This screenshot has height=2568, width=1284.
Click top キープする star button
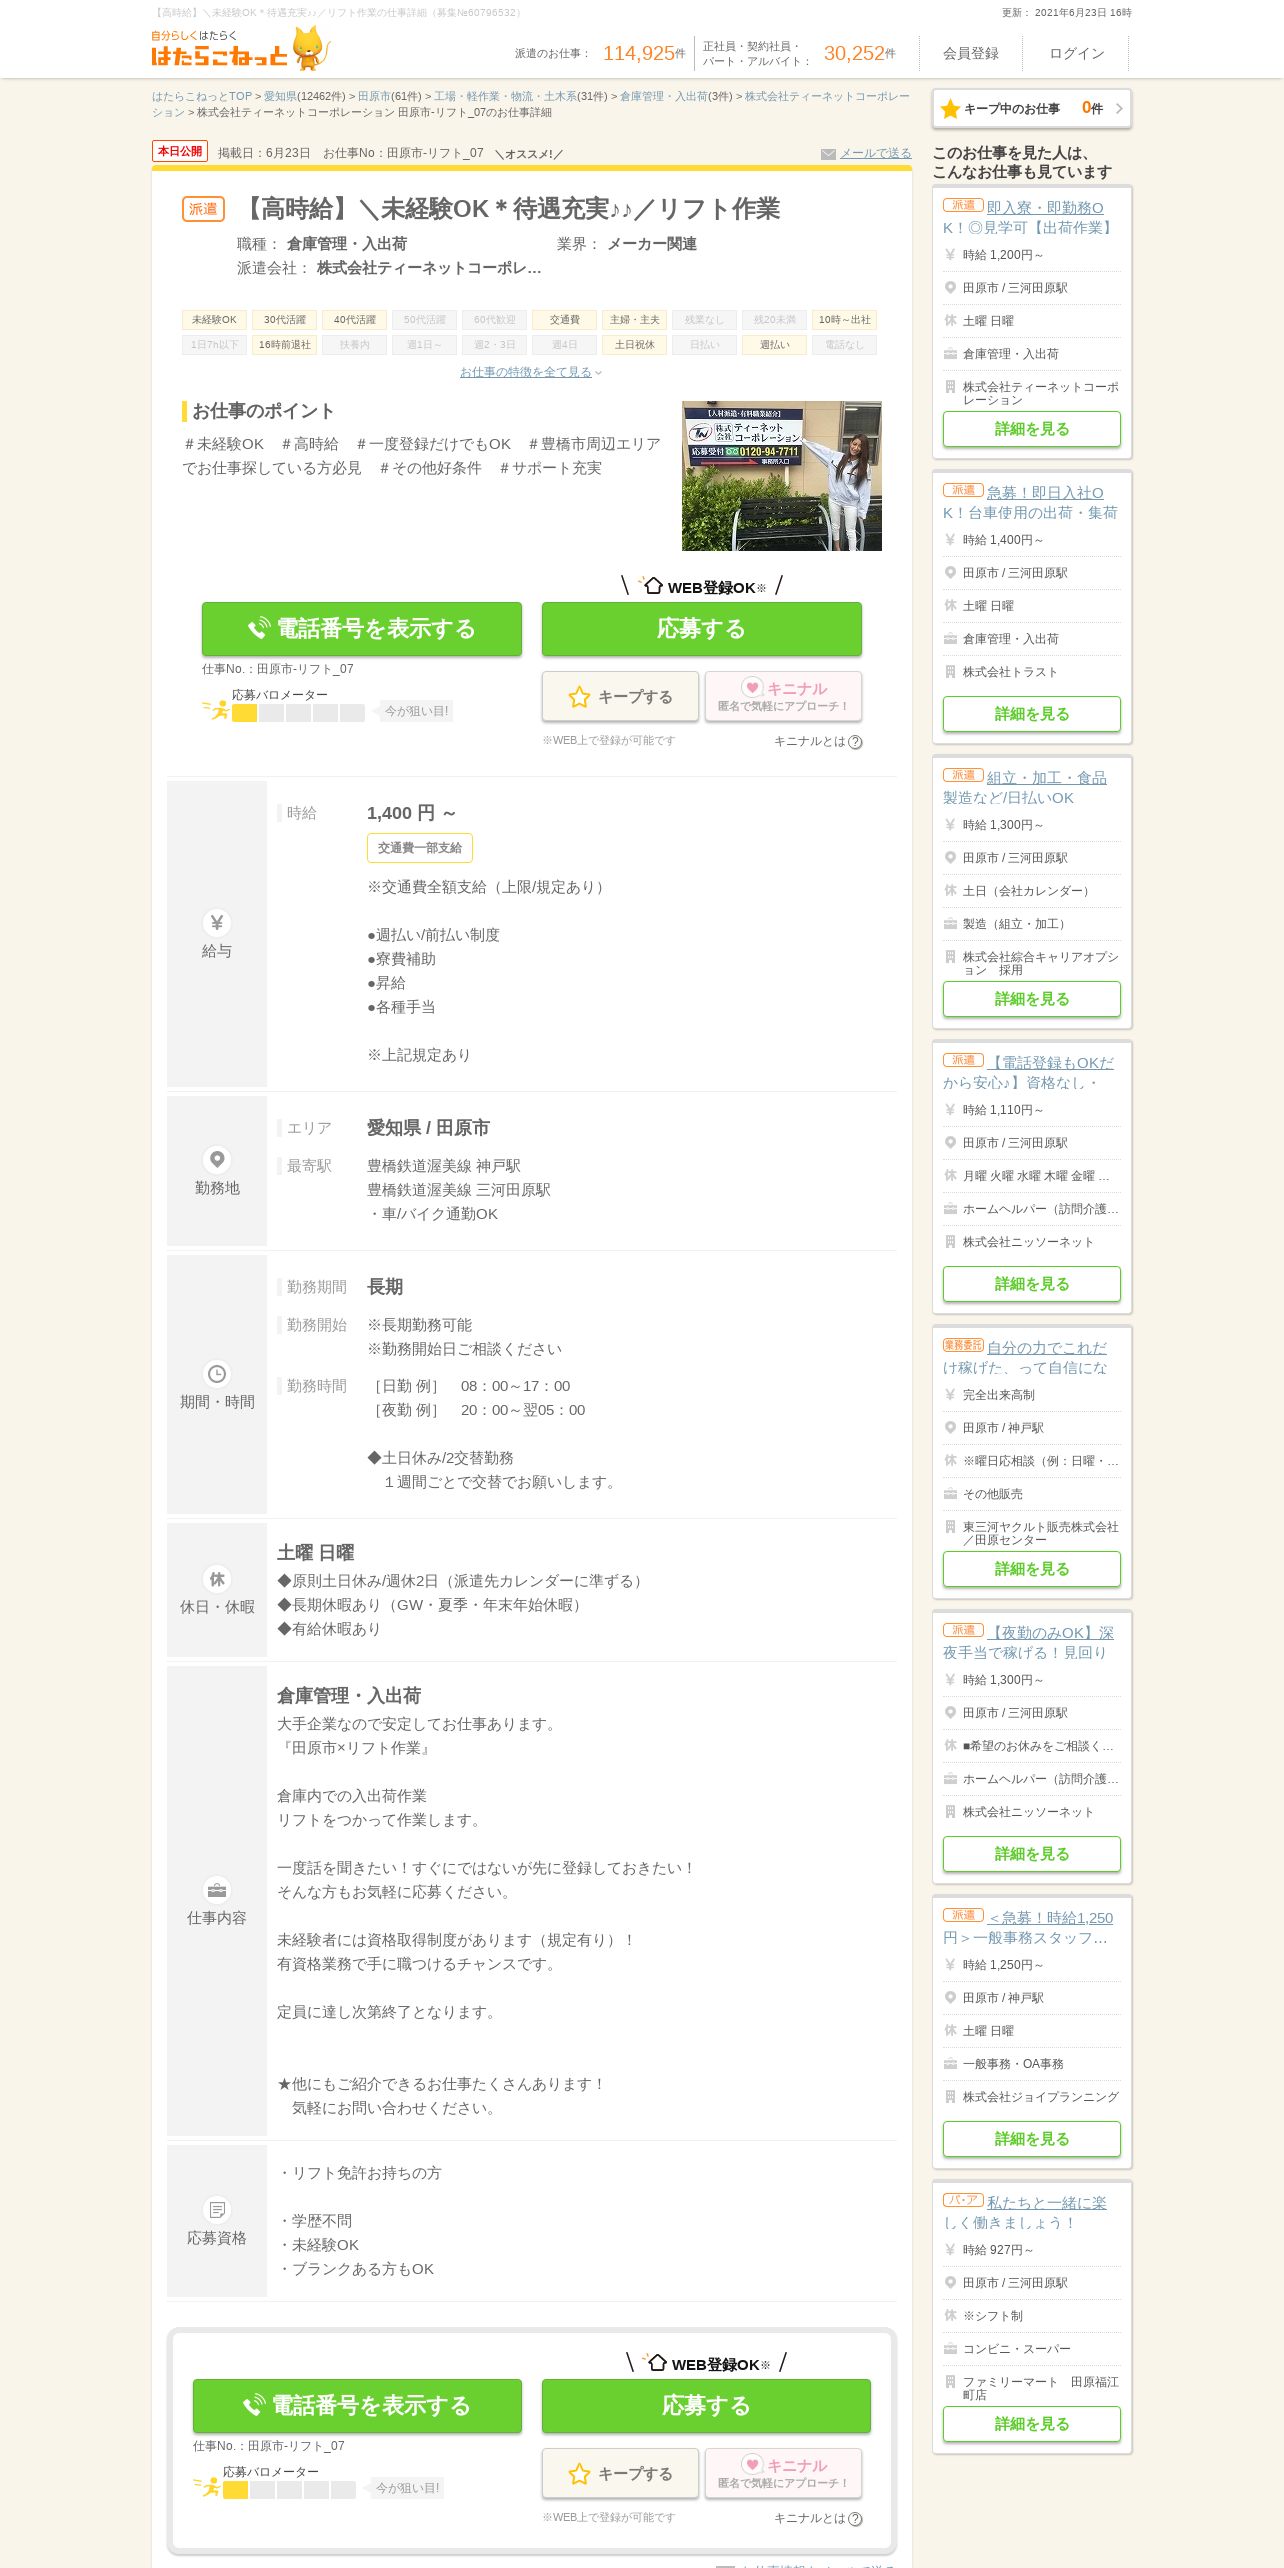click(620, 696)
